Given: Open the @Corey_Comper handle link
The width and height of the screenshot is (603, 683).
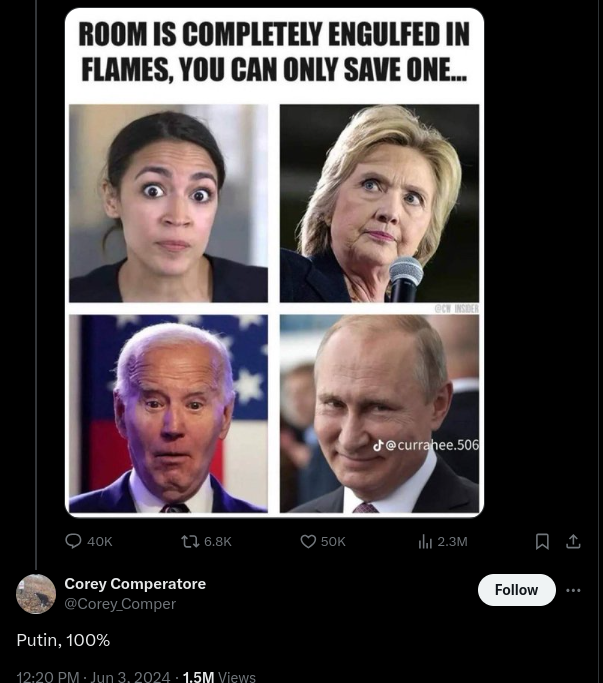Looking at the screenshot, I should pyautogui.click(x=120, y=604).
